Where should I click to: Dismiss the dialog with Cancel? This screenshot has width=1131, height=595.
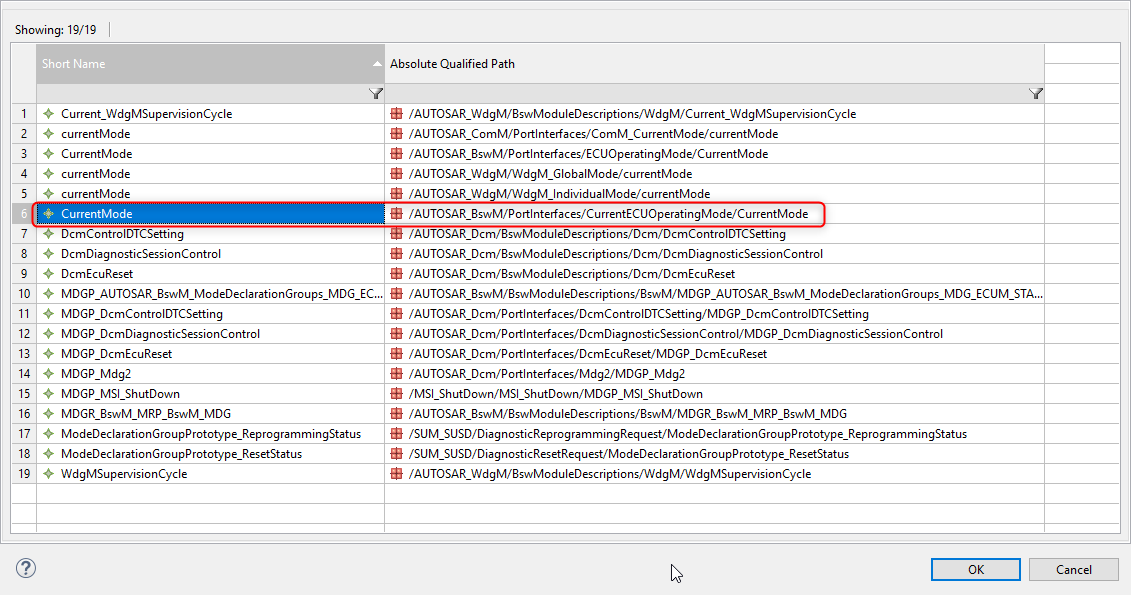click(1073, 569)
